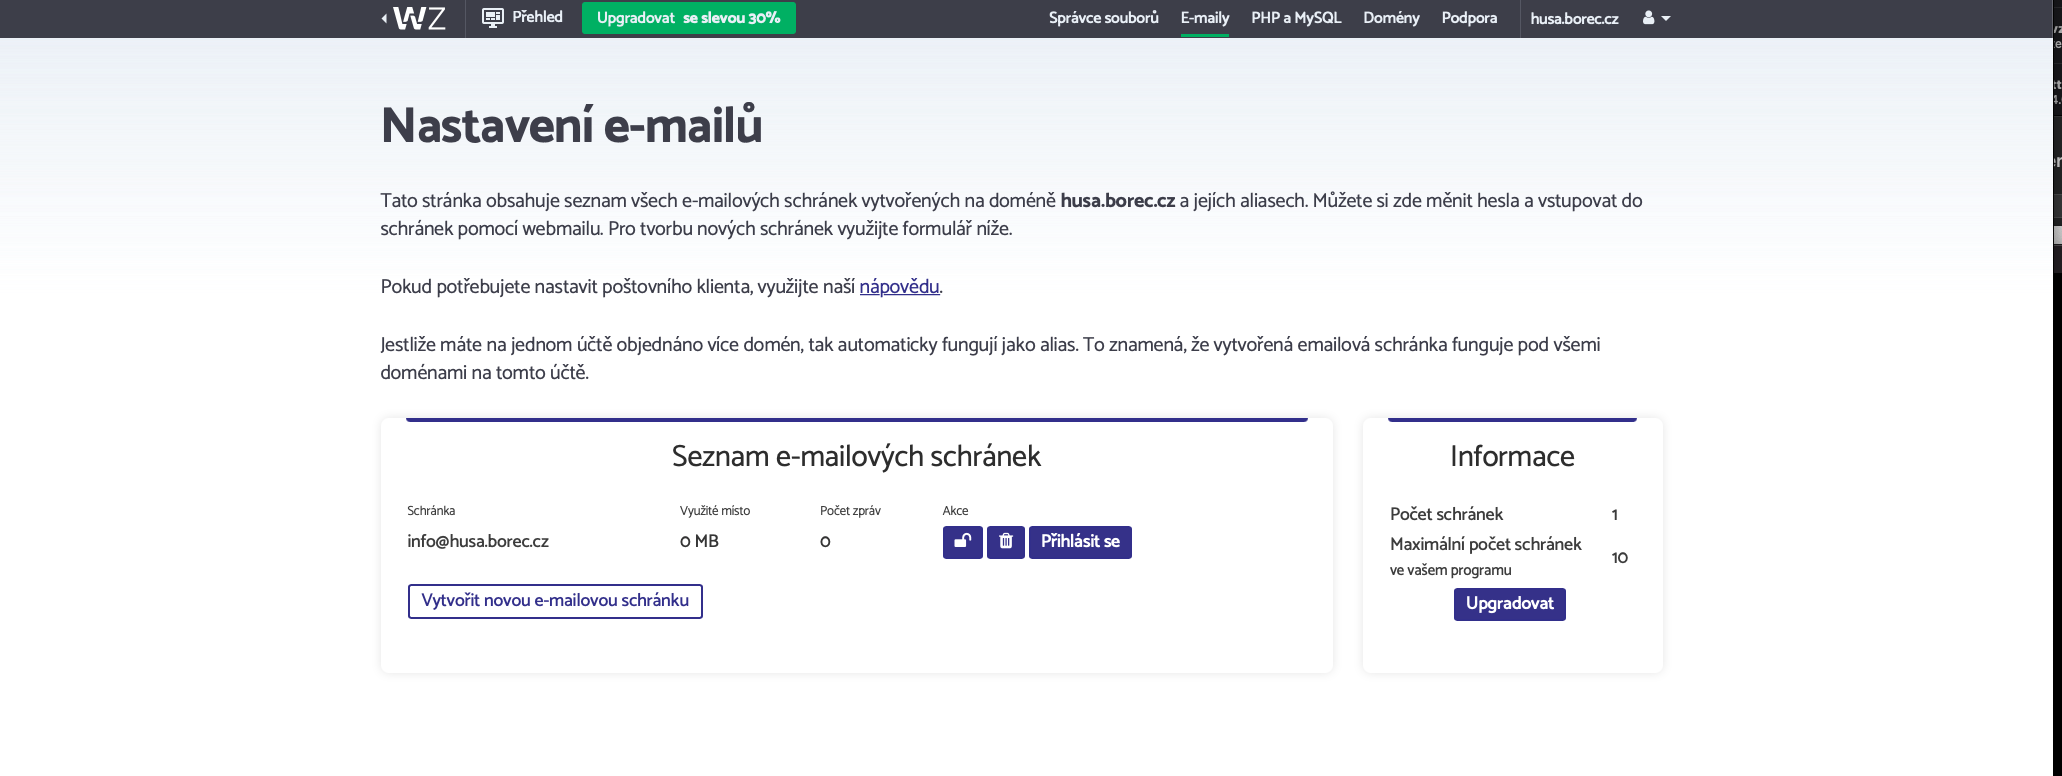Open the user account icon menu
2062x776 pixels.
[x=1648, y=18]
